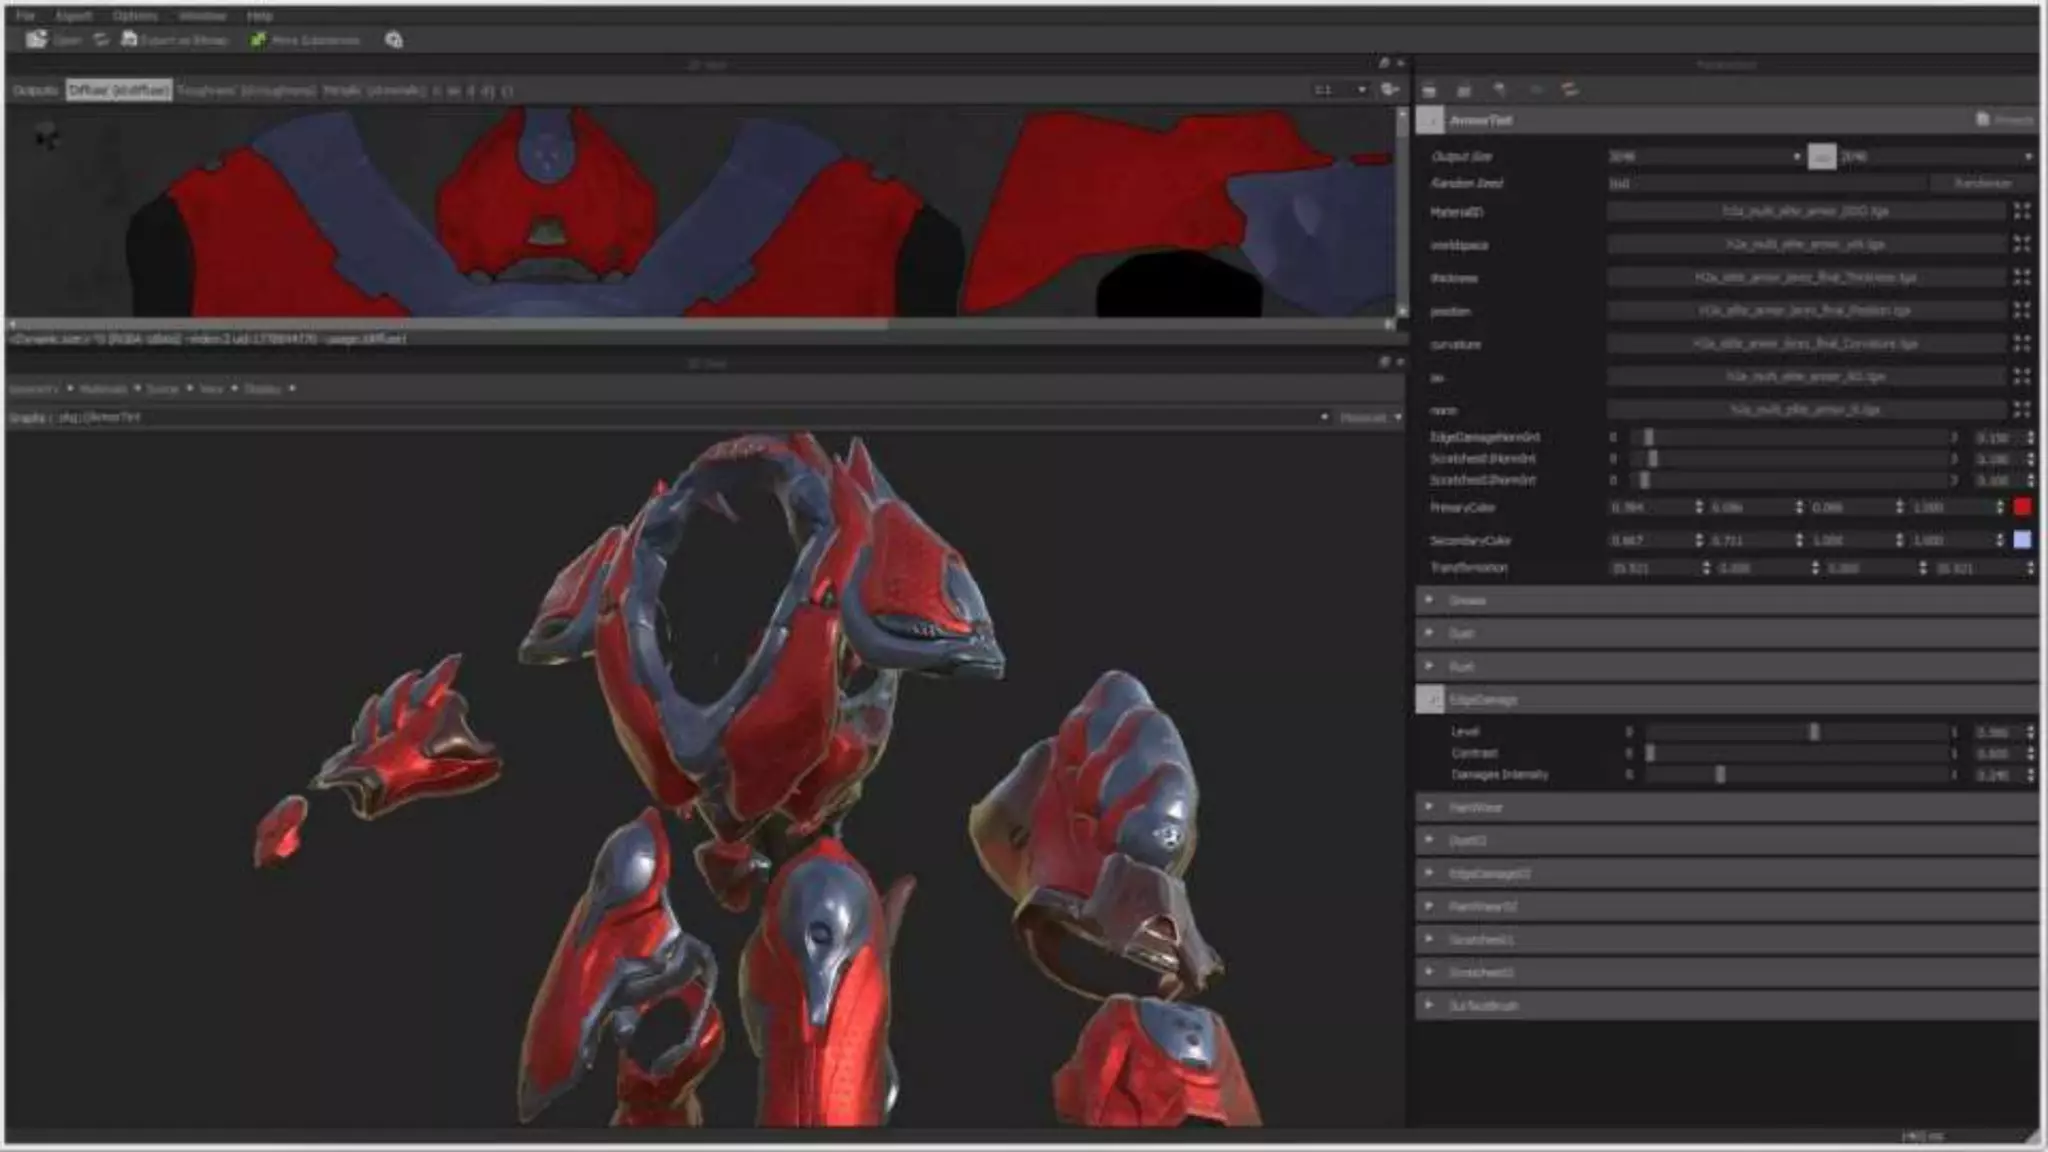Viewport: 2048px width, 1152px height.
Task: Click the first icon in Parameters toolbar
Action: pos(1429,91)
